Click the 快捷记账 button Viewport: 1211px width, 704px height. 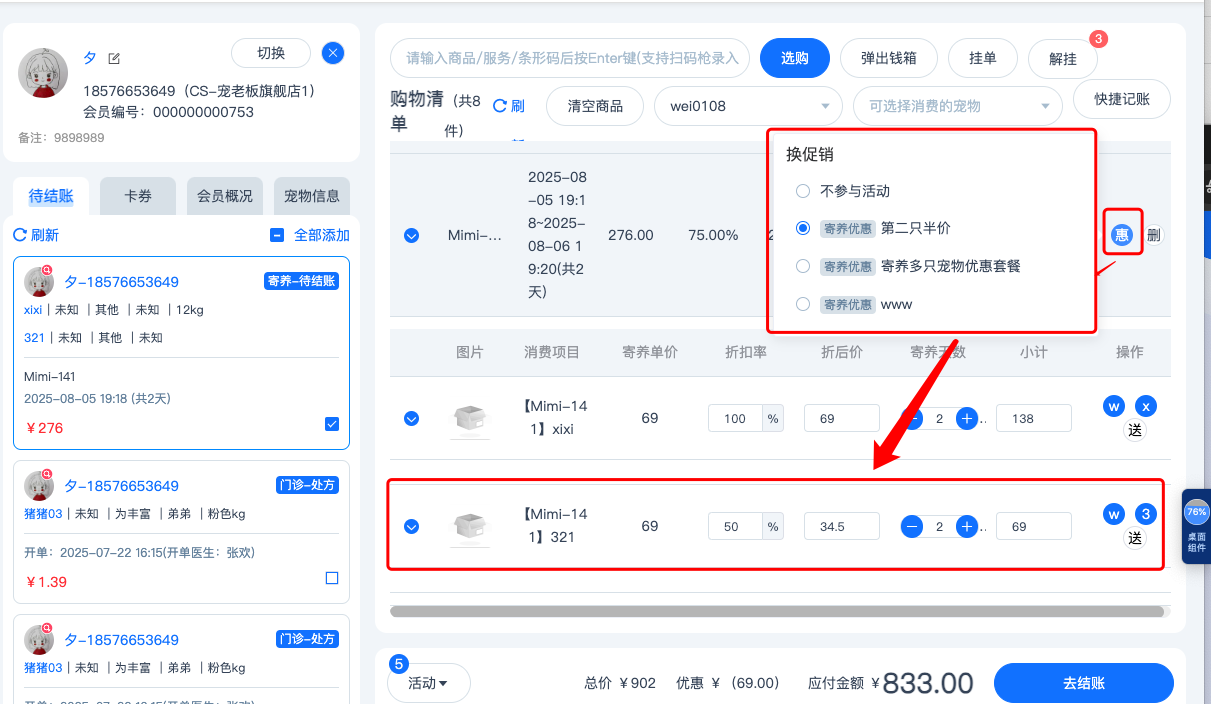1122,99
